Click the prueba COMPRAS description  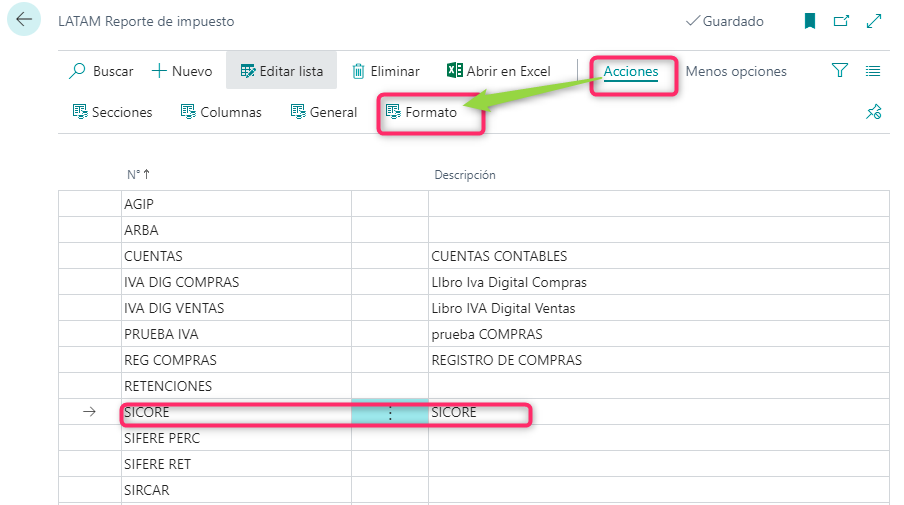coord(487,334)
